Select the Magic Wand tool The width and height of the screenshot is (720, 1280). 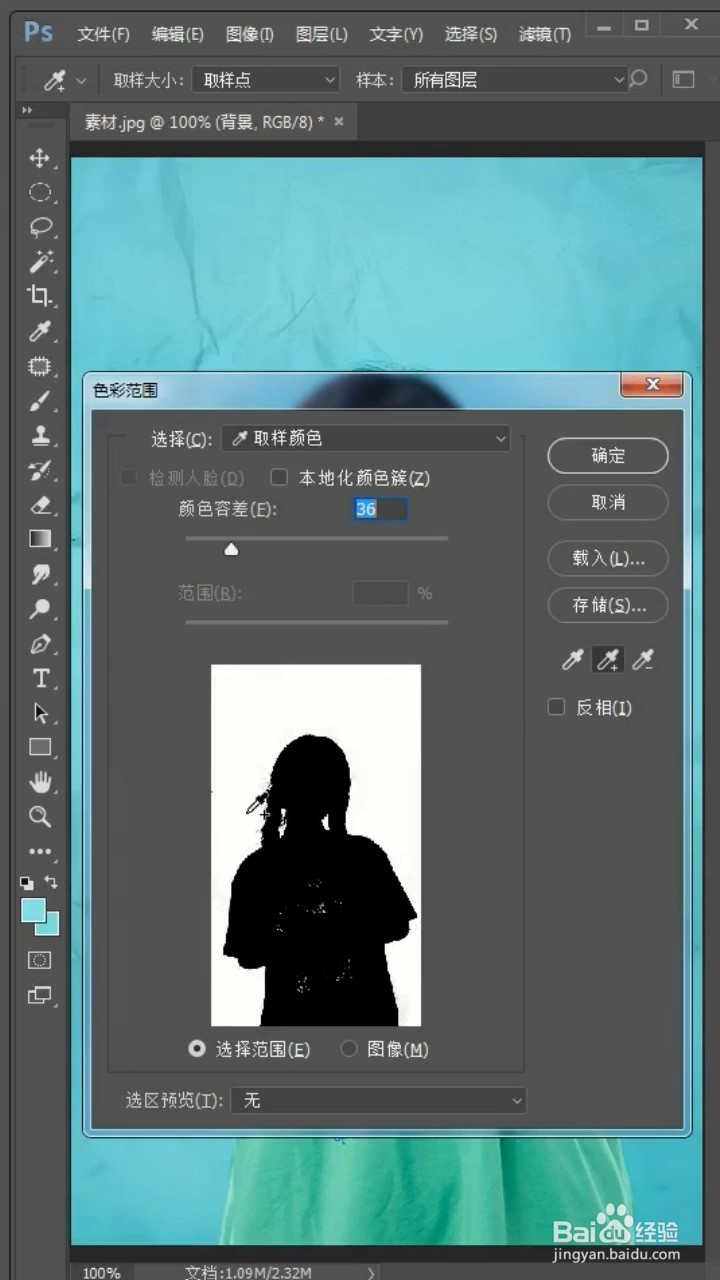pyautogui.click(x=40, y=262)
